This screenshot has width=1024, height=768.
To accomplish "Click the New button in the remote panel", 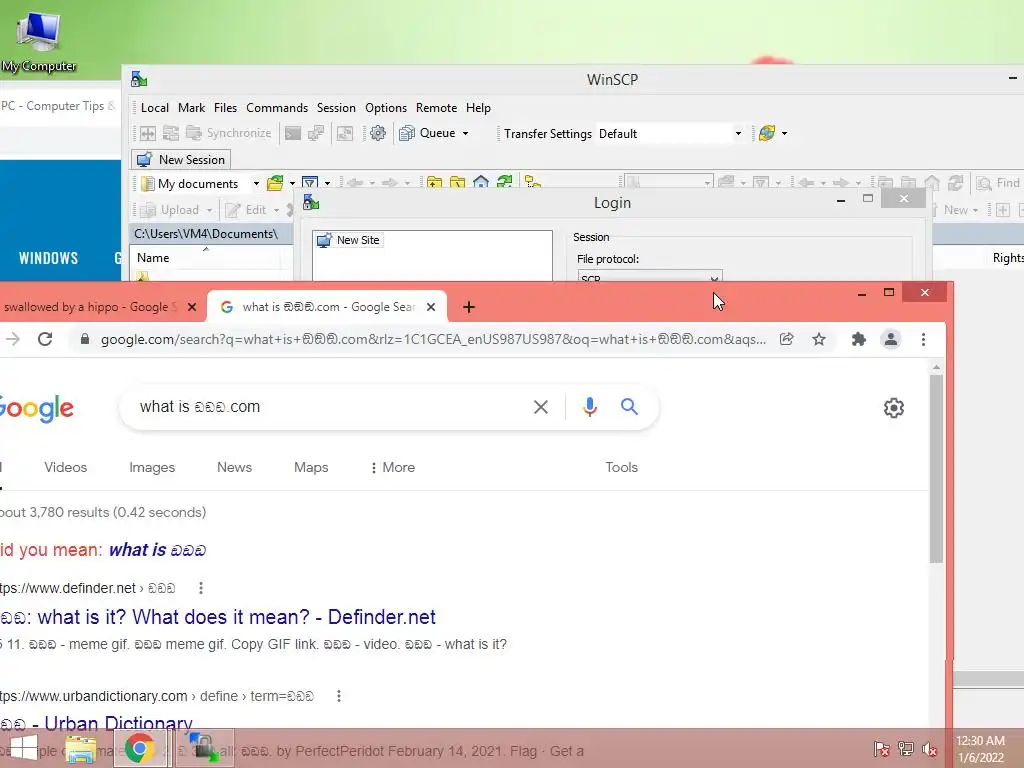I will [x=955, y=210].
